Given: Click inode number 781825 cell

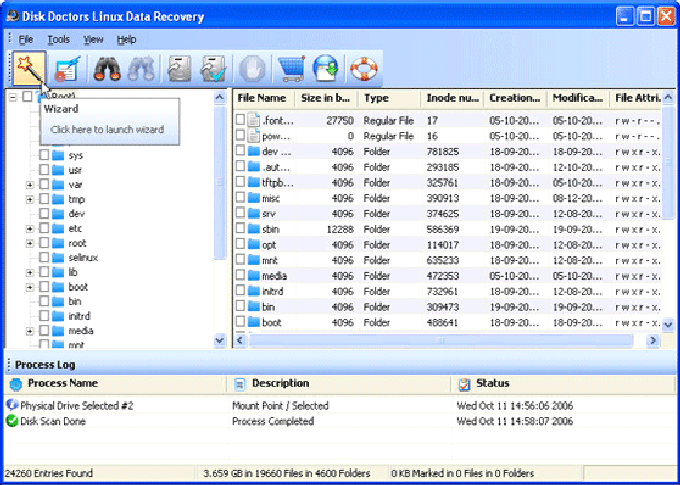Looking at the screenshot, I should (x=442, y=151).
